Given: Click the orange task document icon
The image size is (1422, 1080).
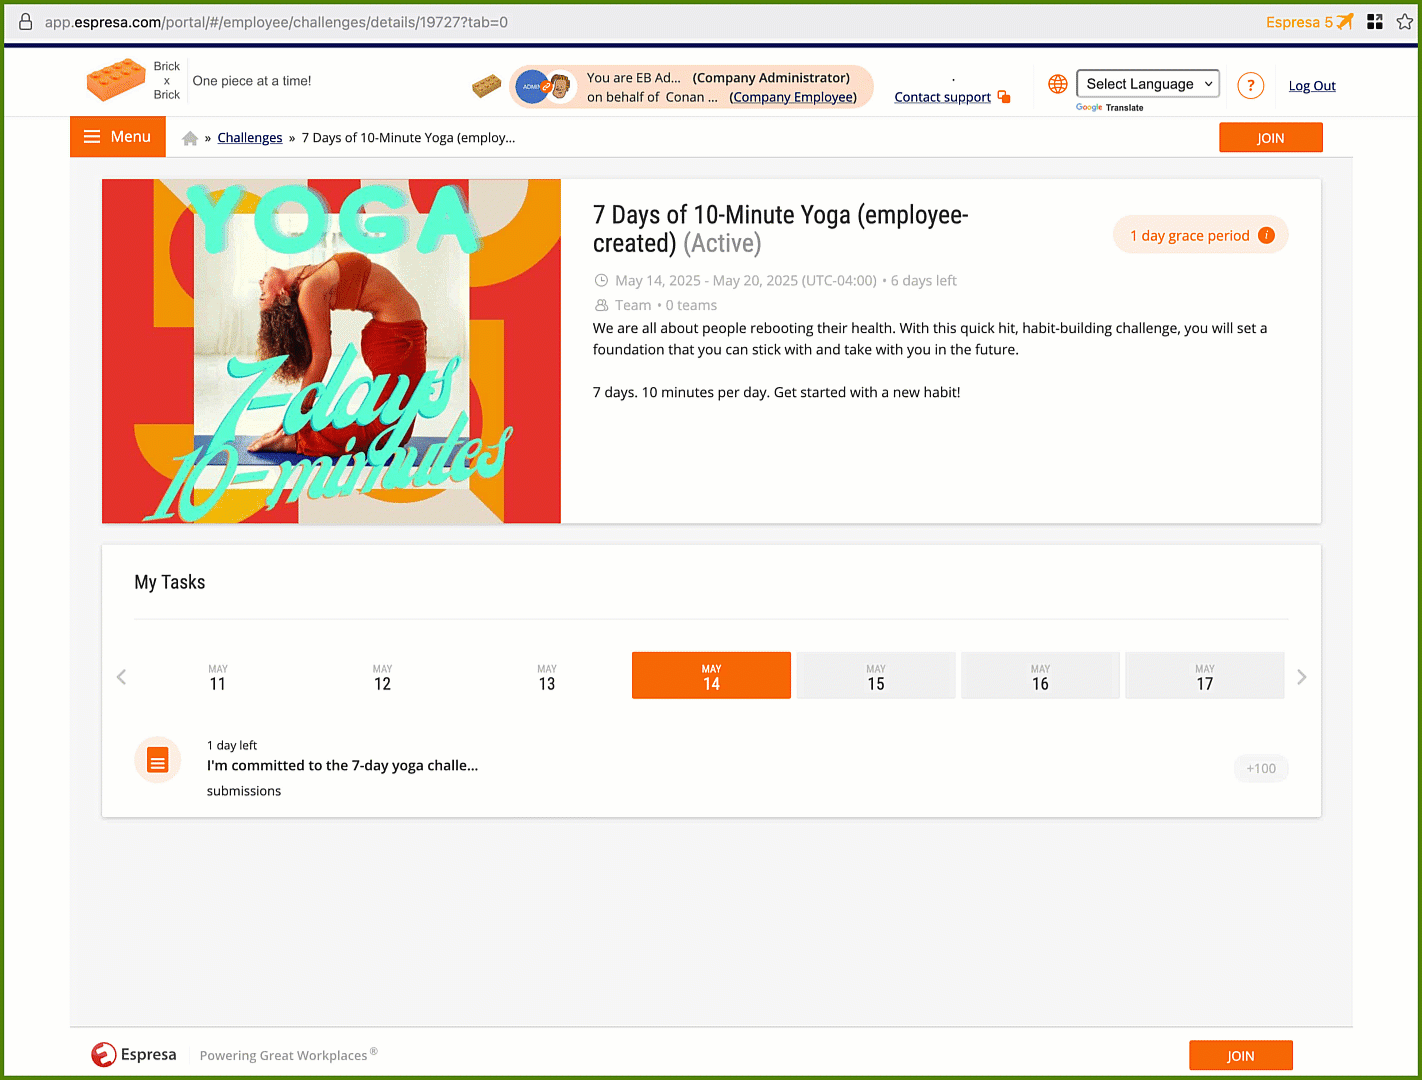Looking at the screenshot, I should (158, 761).
